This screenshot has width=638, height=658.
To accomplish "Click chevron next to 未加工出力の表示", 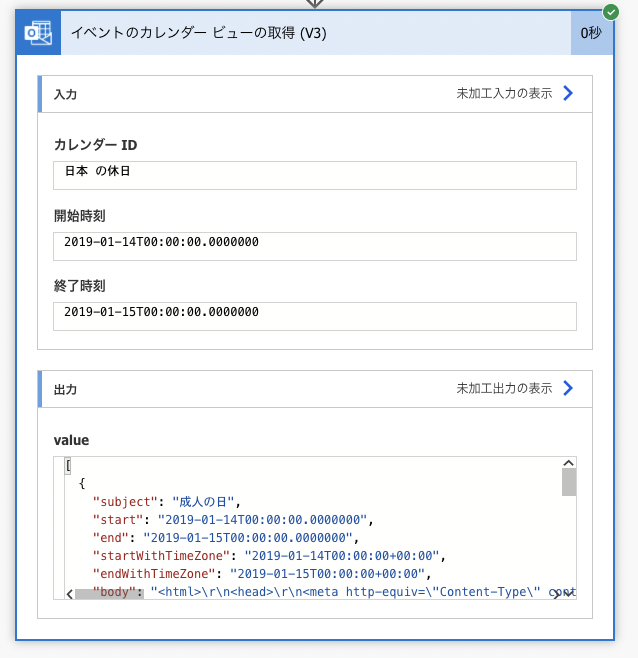I will [x=568, y=388].
